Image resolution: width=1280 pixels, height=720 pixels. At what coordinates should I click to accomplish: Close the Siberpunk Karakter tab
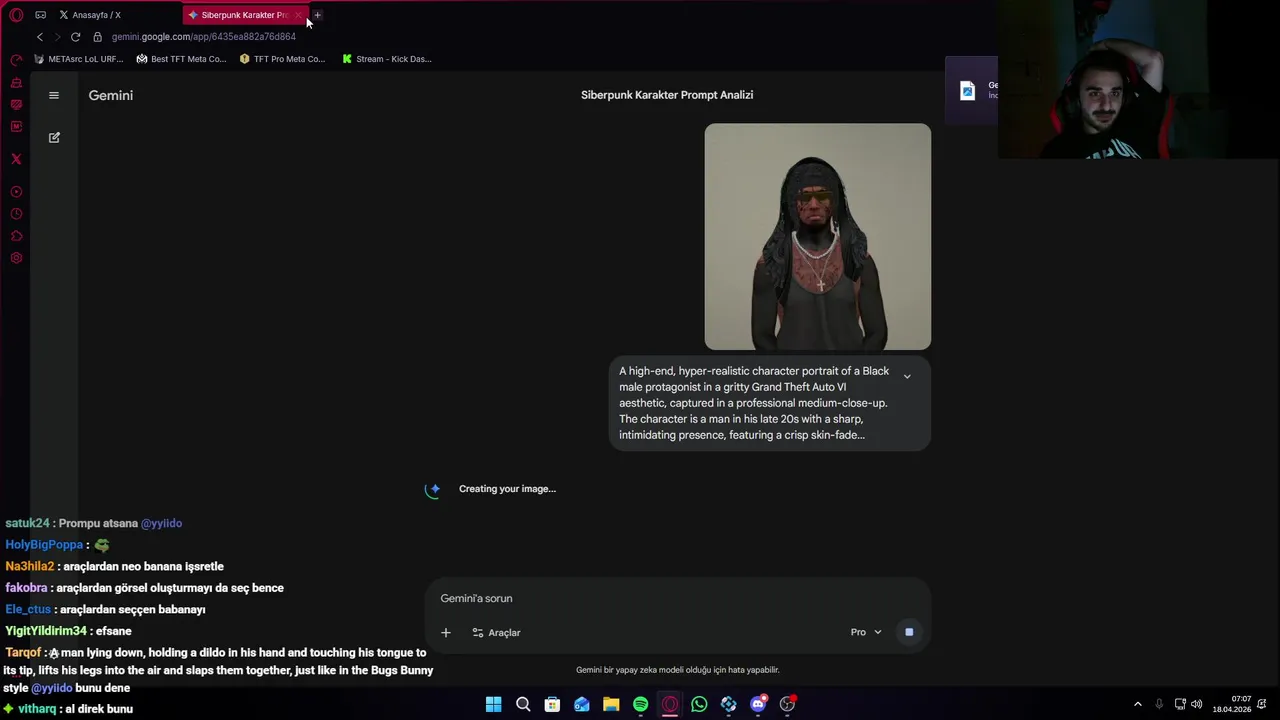298,15
